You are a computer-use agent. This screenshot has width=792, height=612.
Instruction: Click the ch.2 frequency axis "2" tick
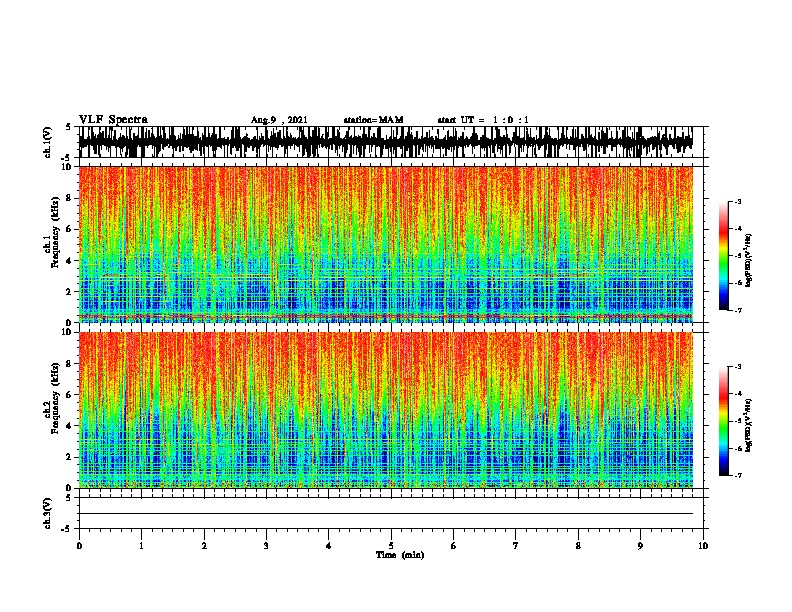click(x=69, y=457)
